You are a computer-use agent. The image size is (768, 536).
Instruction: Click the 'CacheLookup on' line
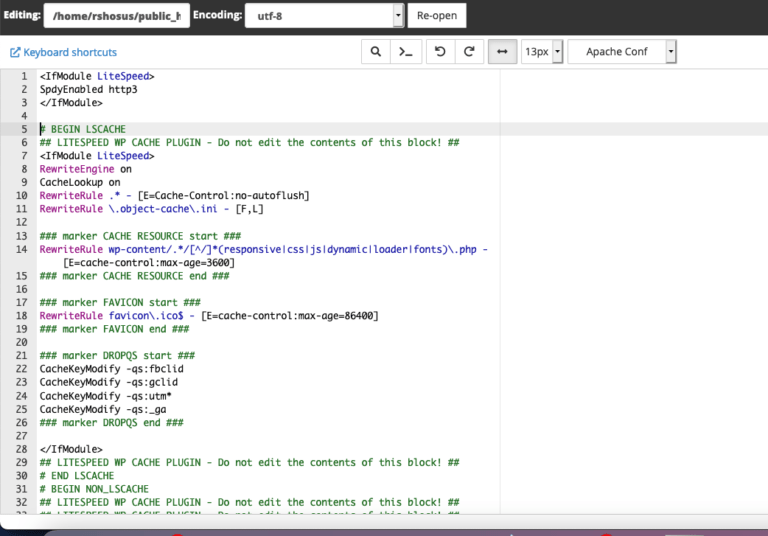click(80, 182)
